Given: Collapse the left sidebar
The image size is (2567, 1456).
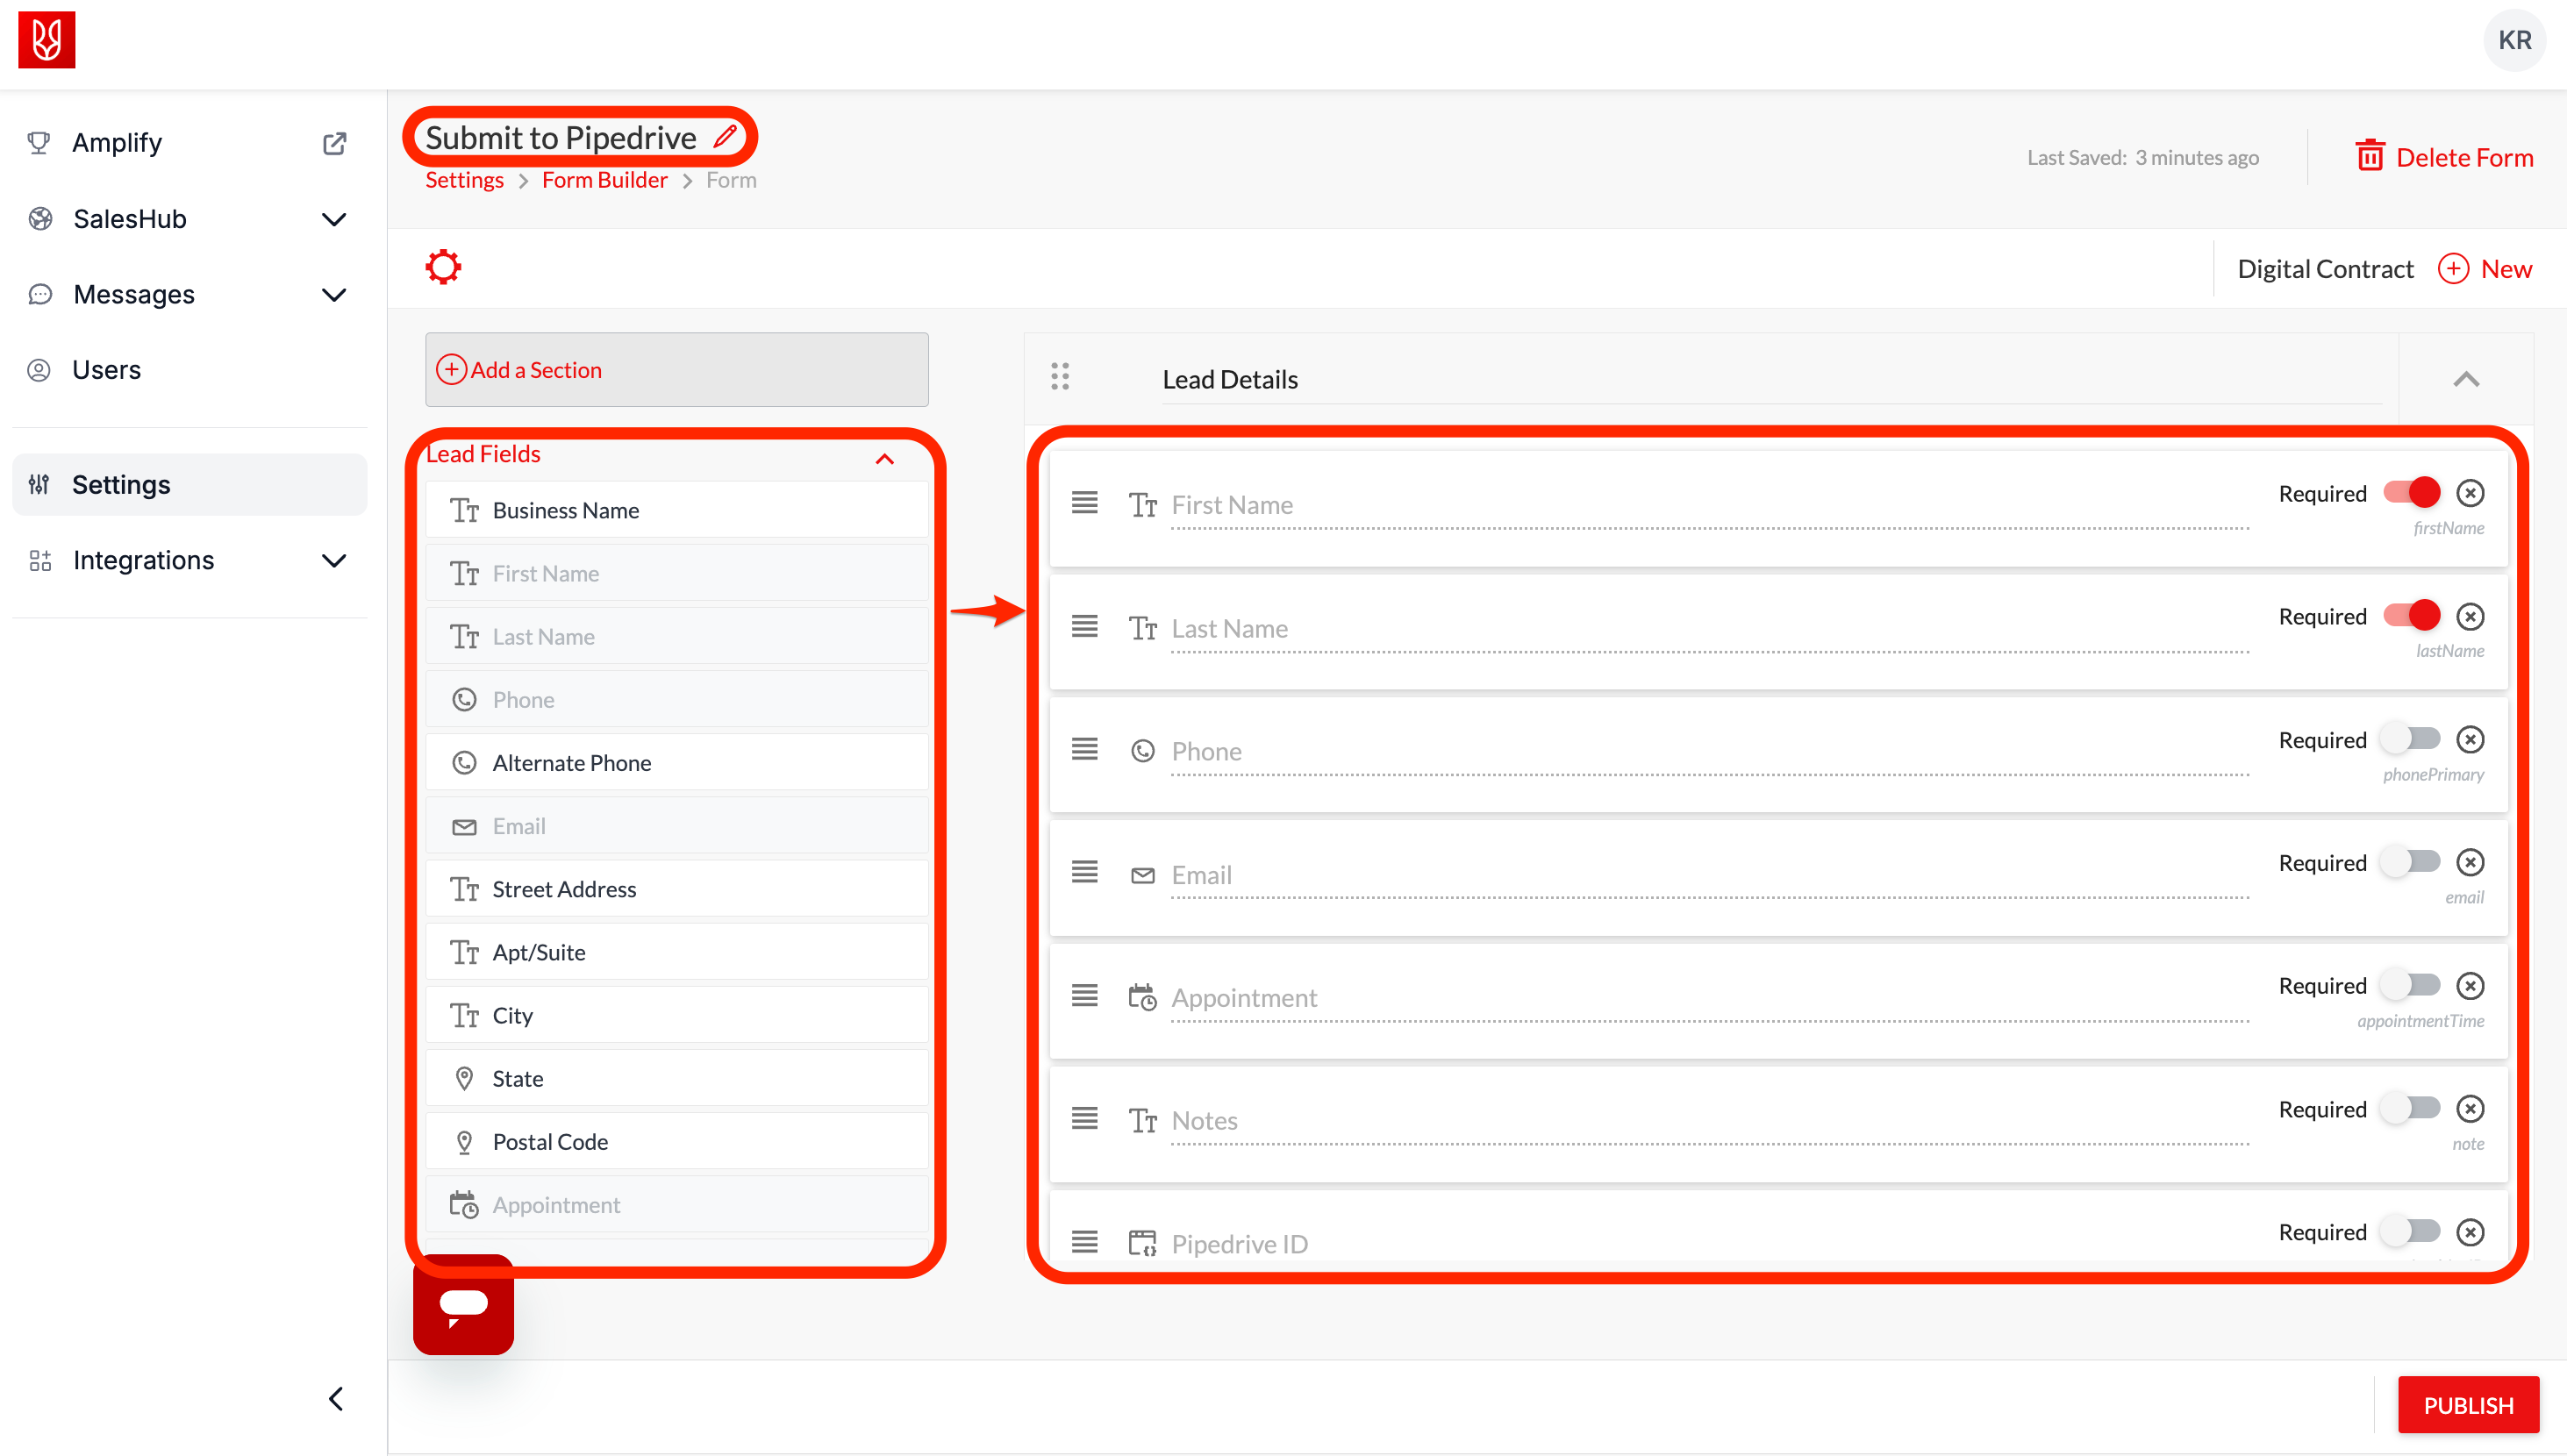Looking at the screenshot, I should tap(336, 1398).
